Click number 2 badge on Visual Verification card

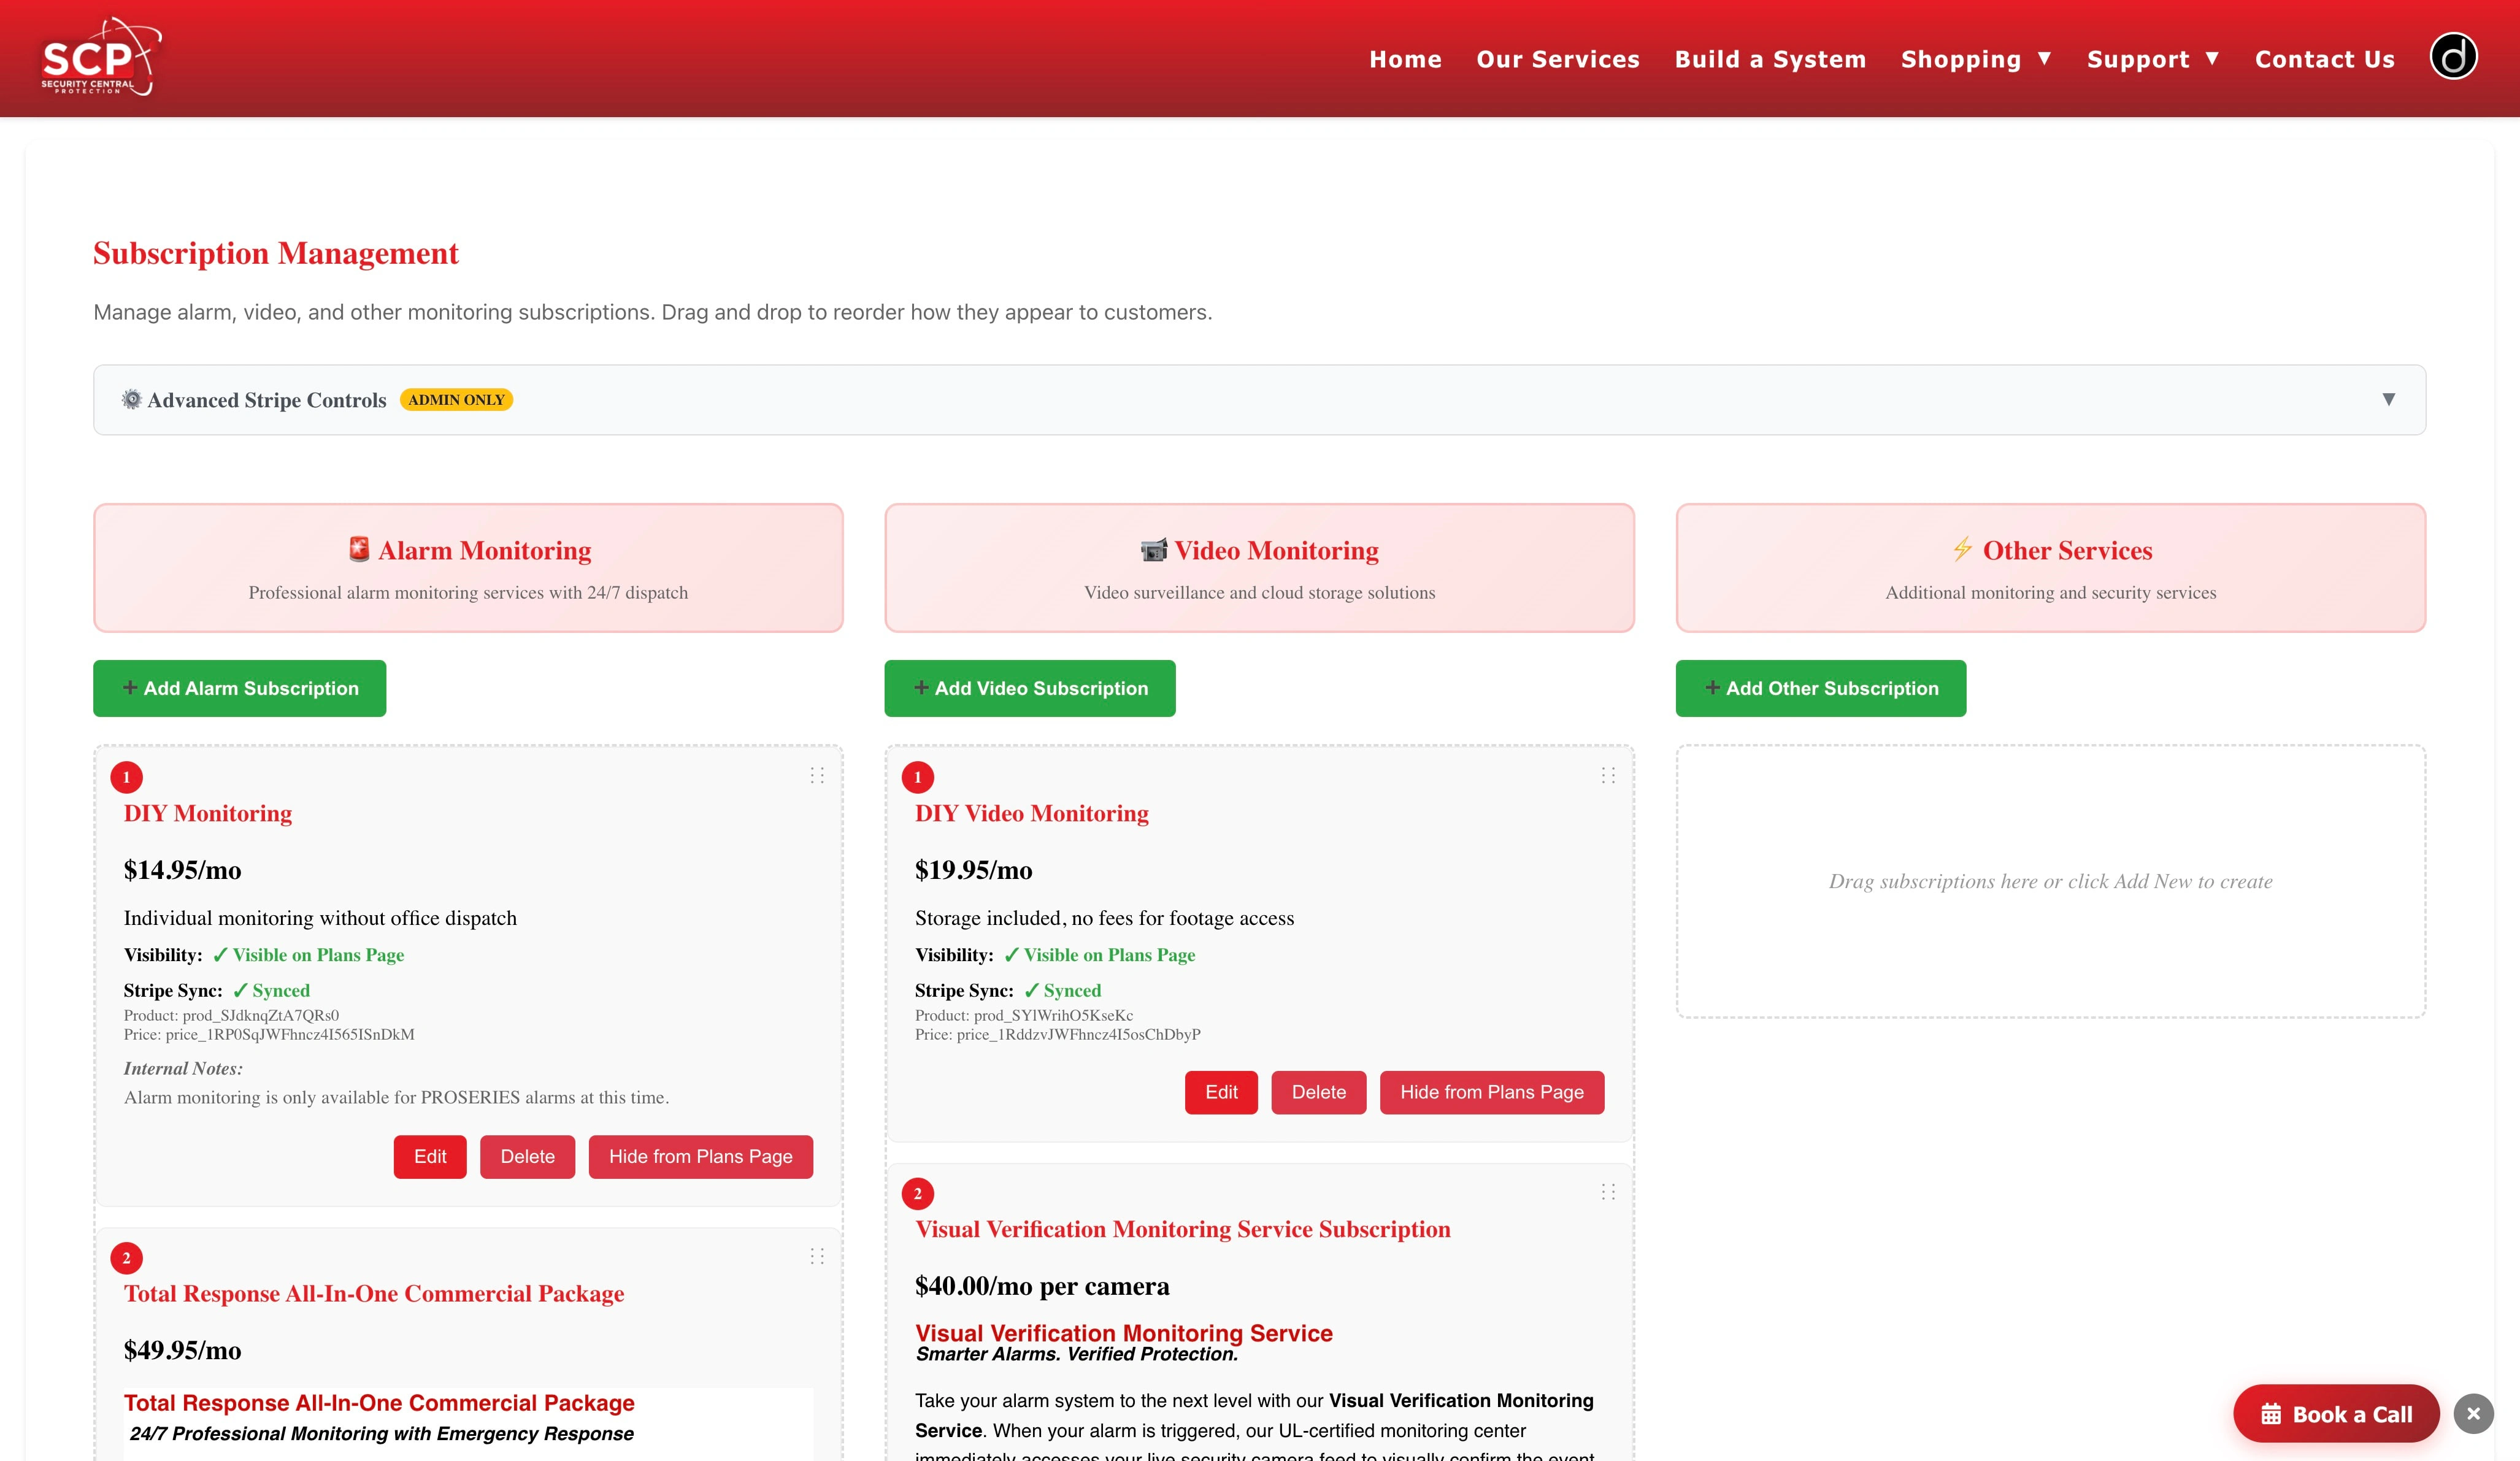(917, 1193)
